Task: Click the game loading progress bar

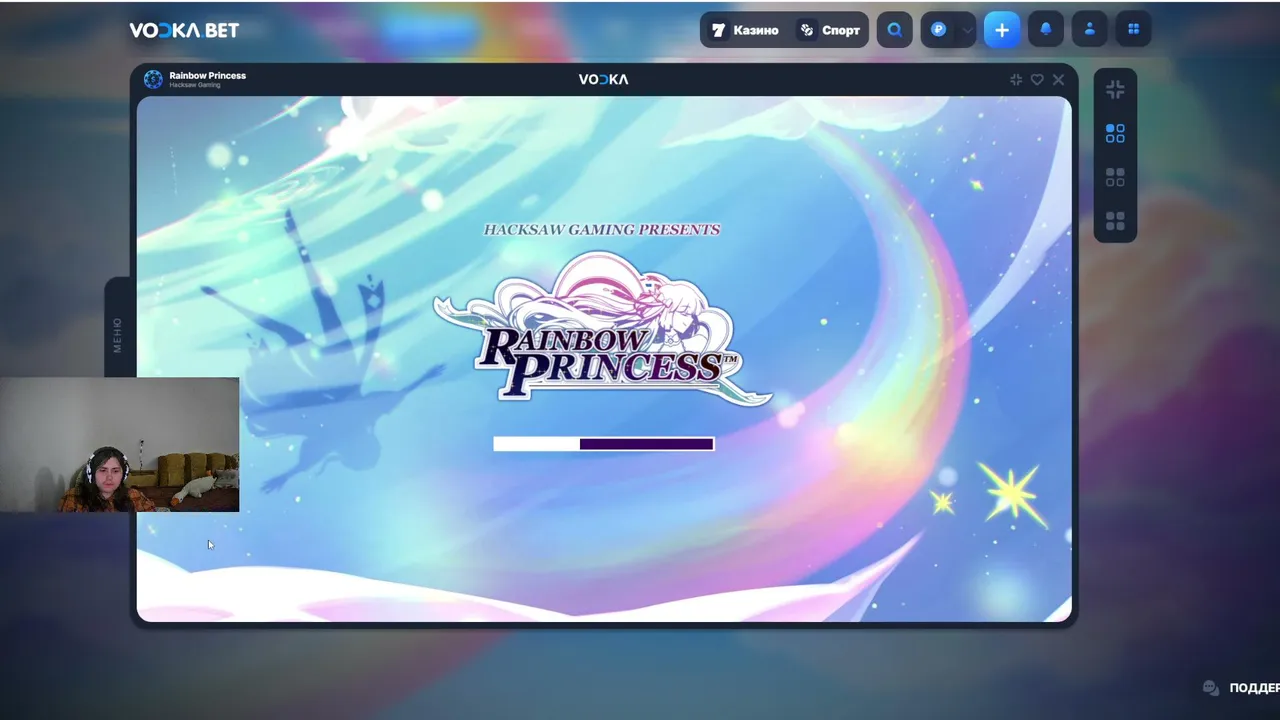Action: [x=604, y=444]
